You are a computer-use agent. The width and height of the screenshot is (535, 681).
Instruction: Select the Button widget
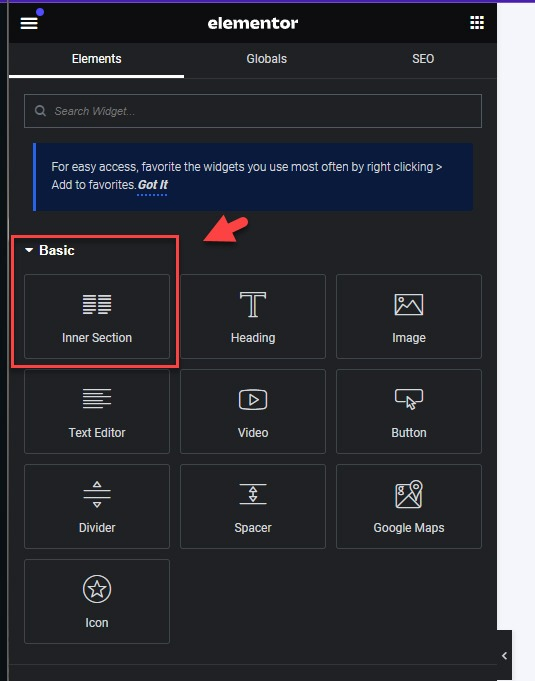pyautogui.click(x=409, y=411)
